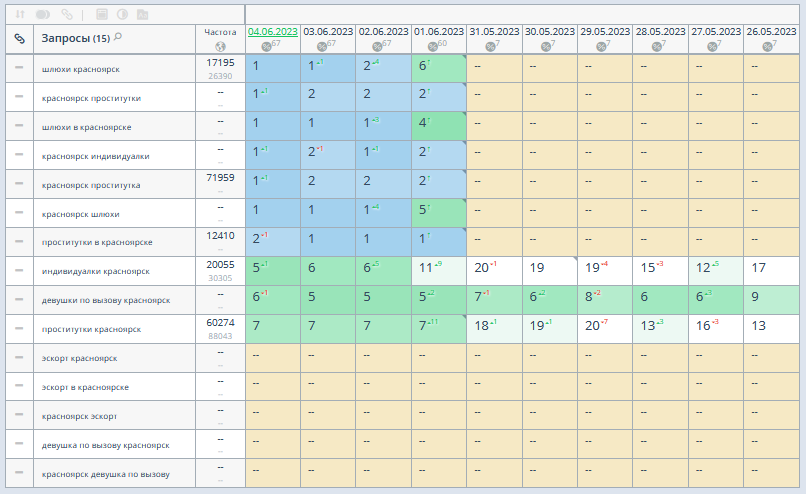
Task: Click the chain link icon in toolbar
Action: click(67, 15)
